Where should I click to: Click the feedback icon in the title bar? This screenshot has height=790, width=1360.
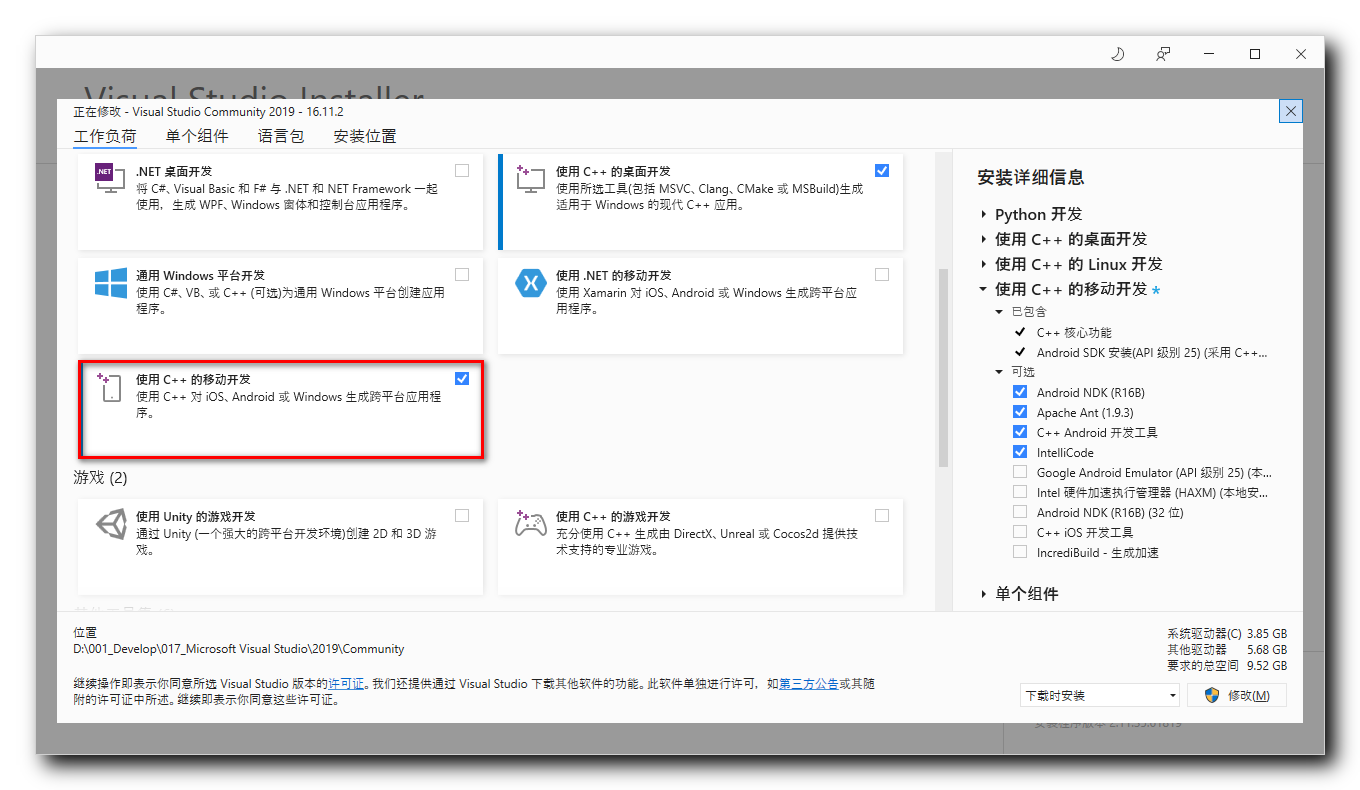(1163, 54)
